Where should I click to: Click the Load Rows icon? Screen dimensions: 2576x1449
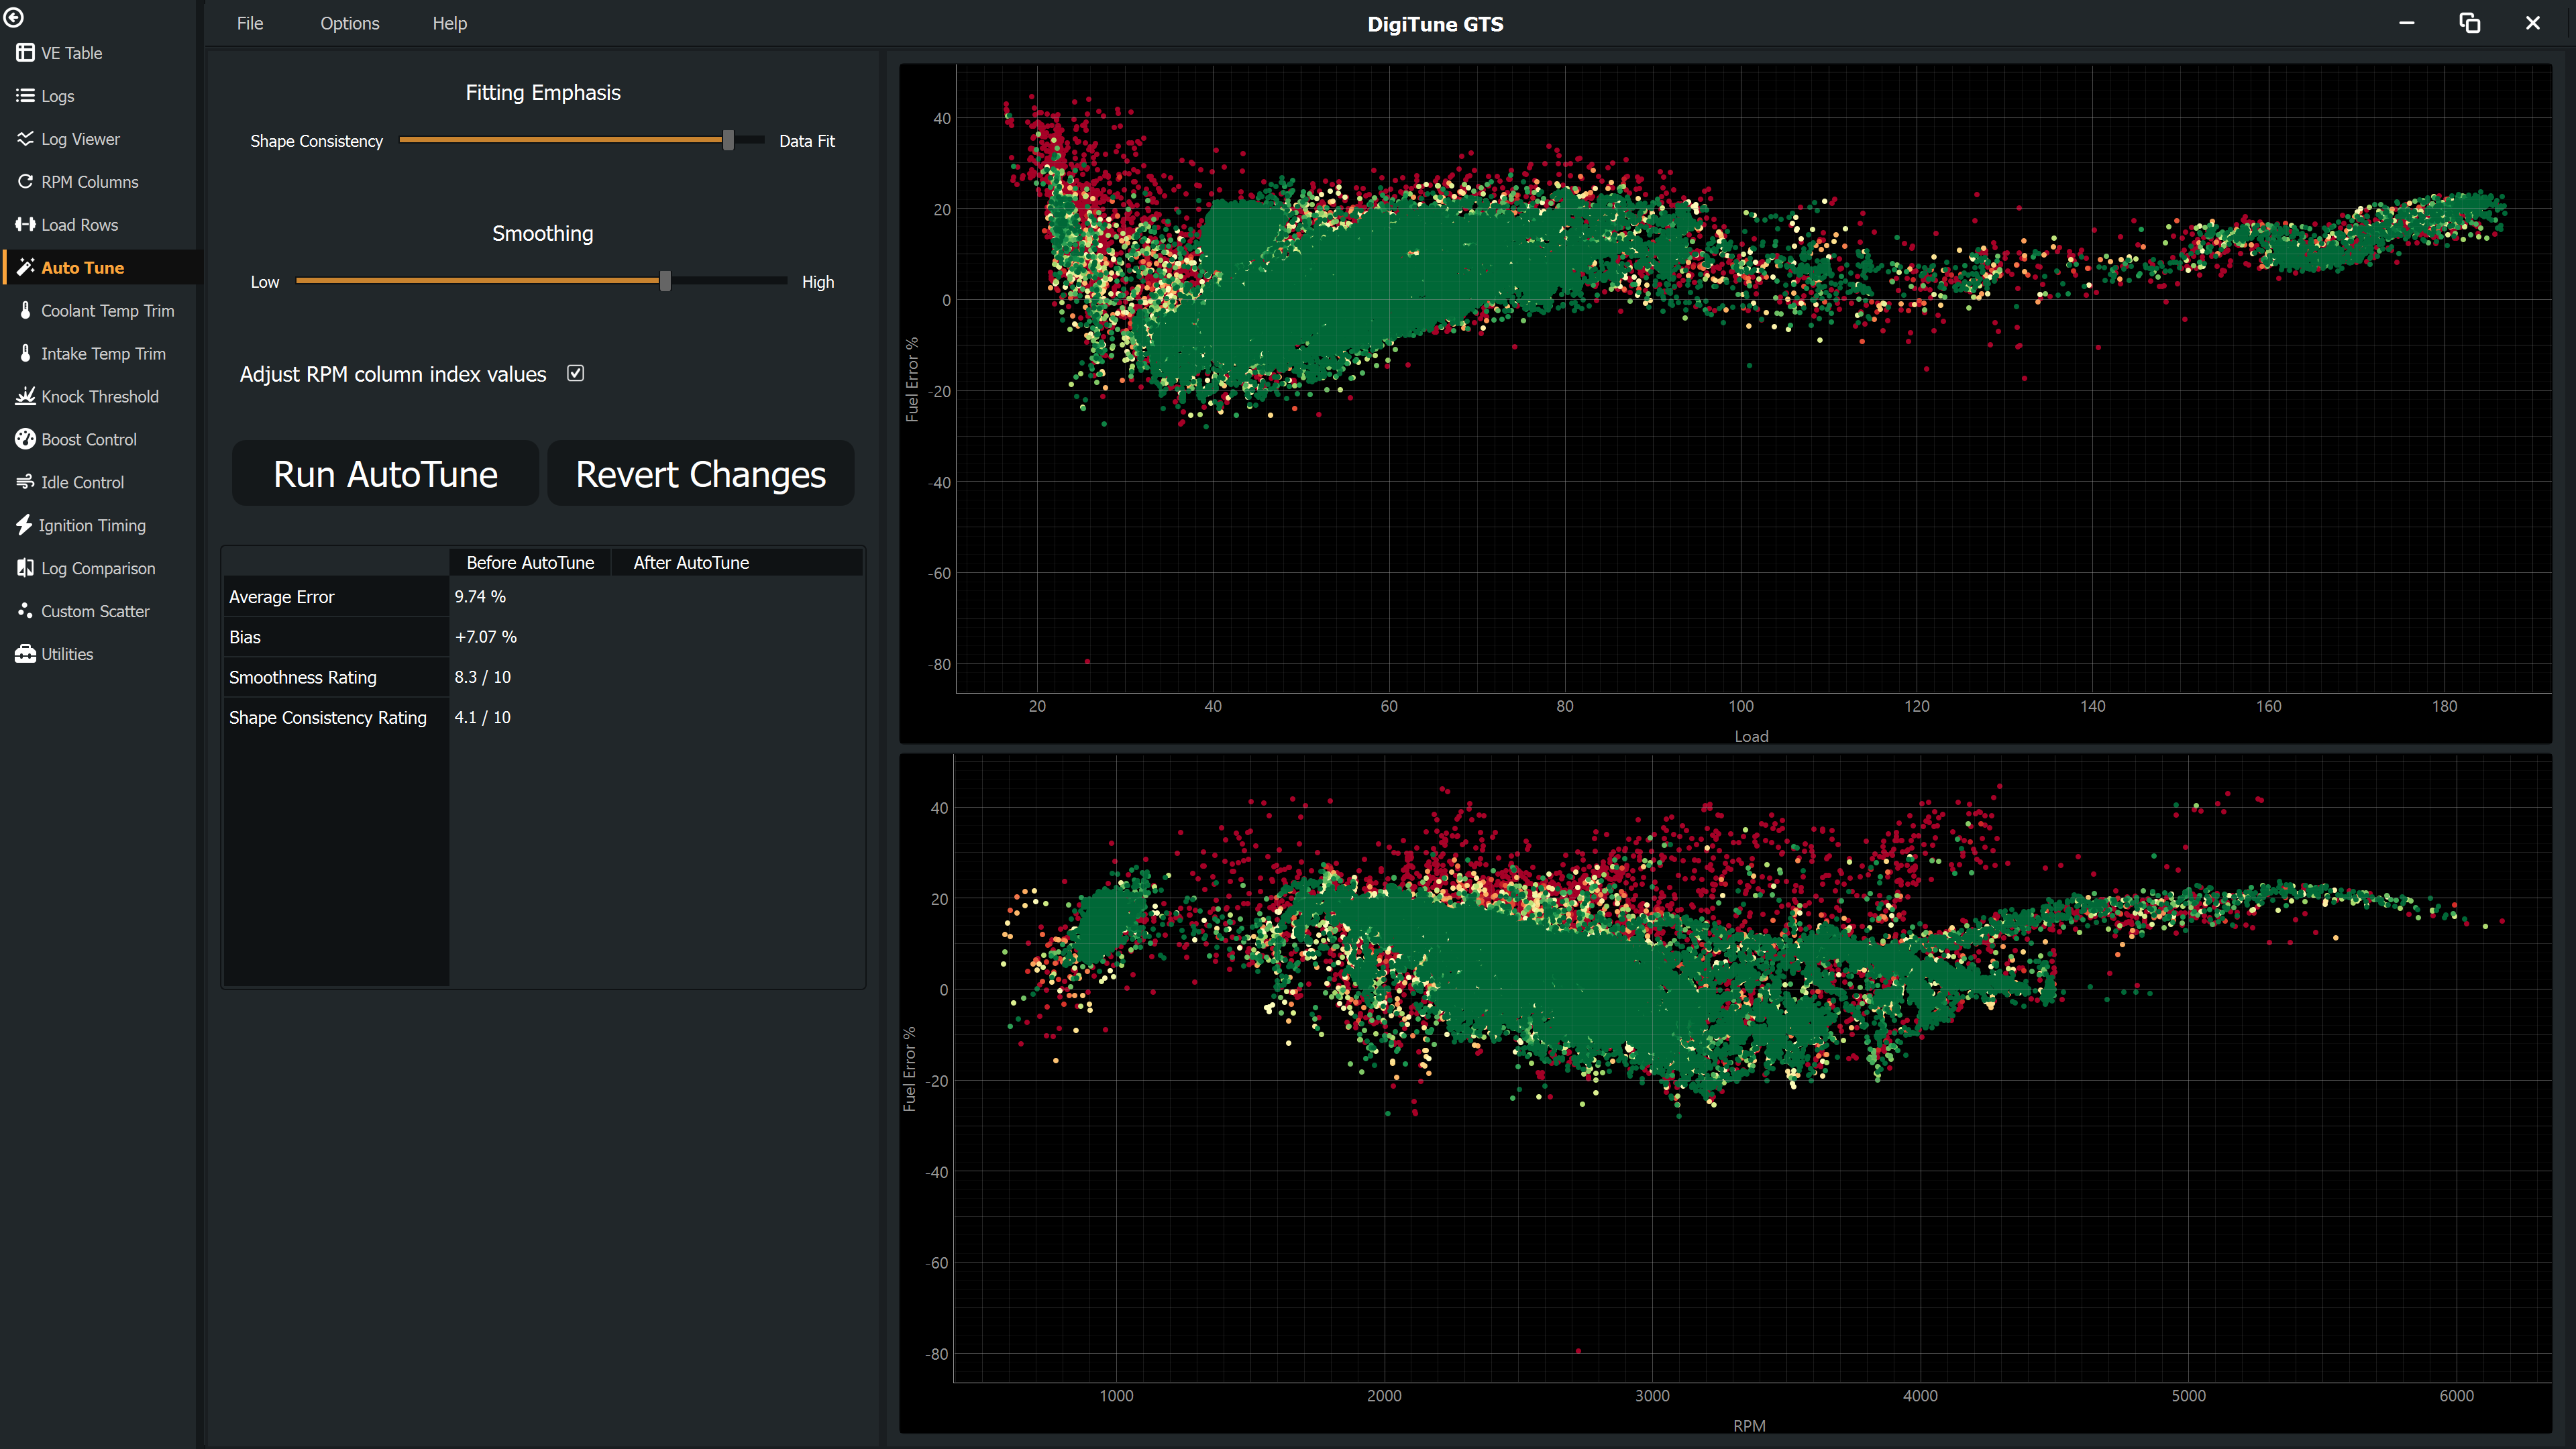(x=25, y=225)
